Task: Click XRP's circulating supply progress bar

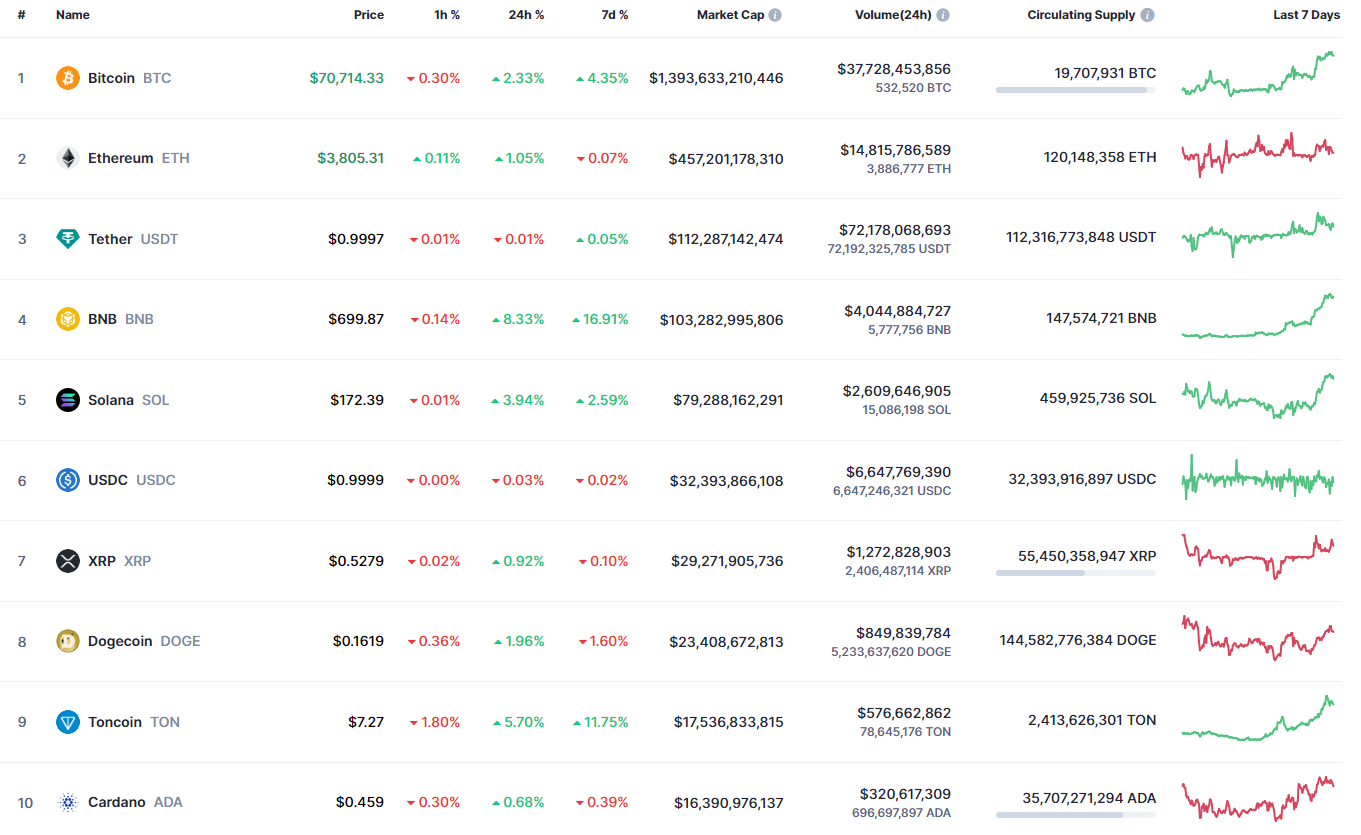Action: pos(1075,573)
